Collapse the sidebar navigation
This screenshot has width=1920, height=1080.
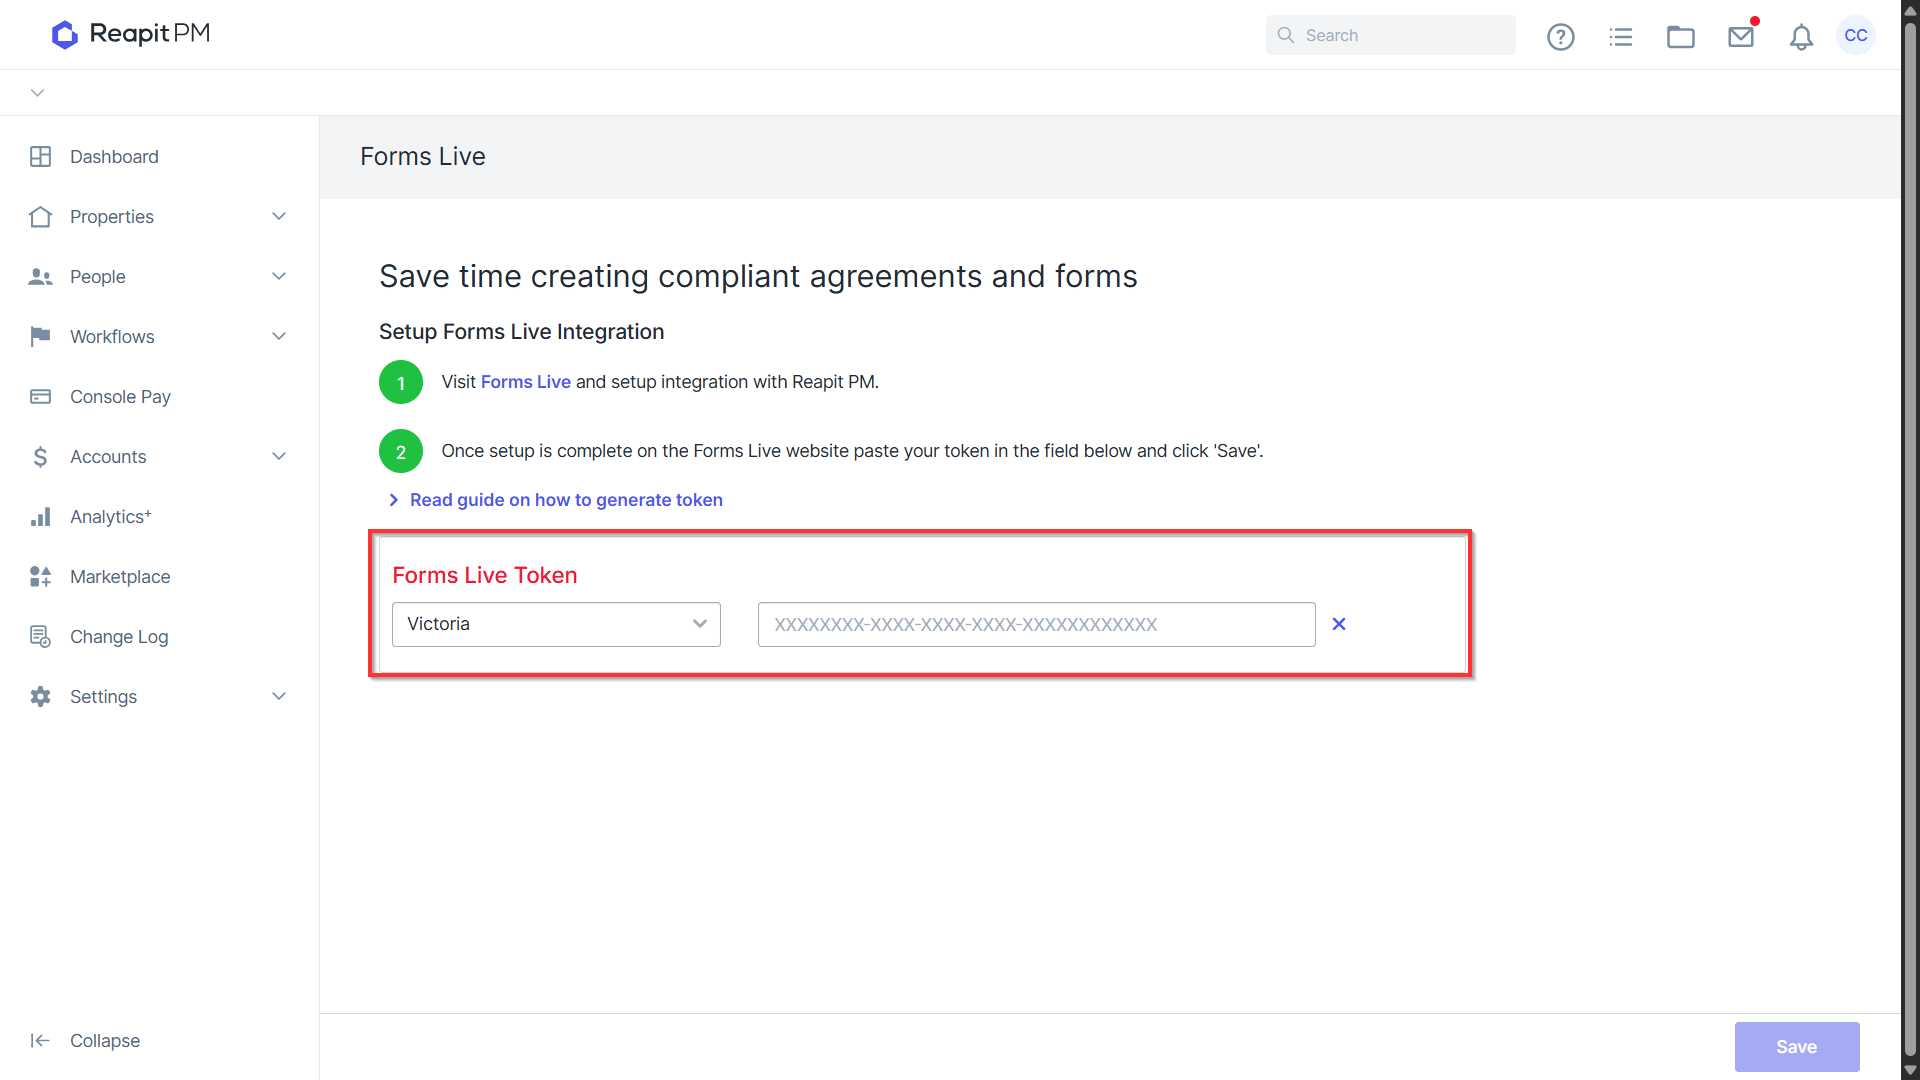coord(85,1040)
